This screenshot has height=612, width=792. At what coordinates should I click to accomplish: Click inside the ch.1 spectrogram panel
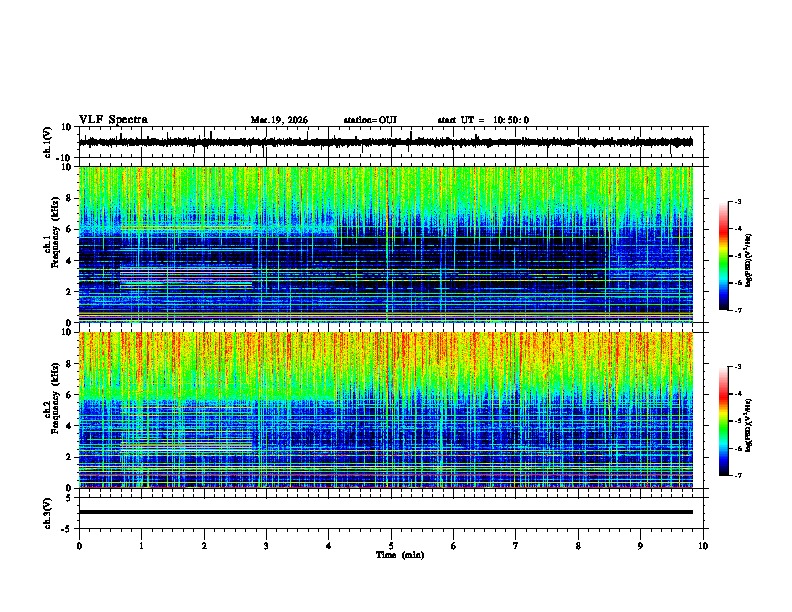pos(385,244)
